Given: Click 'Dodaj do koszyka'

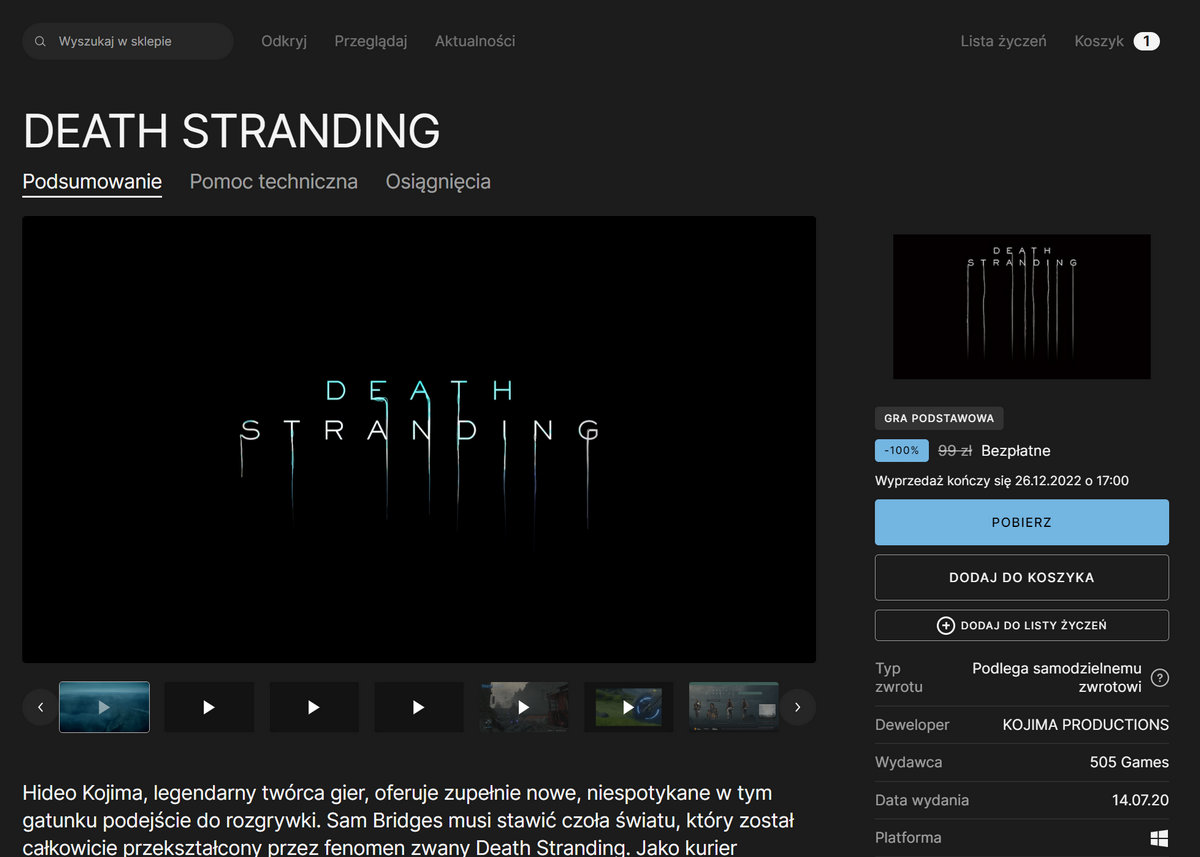Looking at the screenshot, I should pyautogui.click(x=1021, y=577).
